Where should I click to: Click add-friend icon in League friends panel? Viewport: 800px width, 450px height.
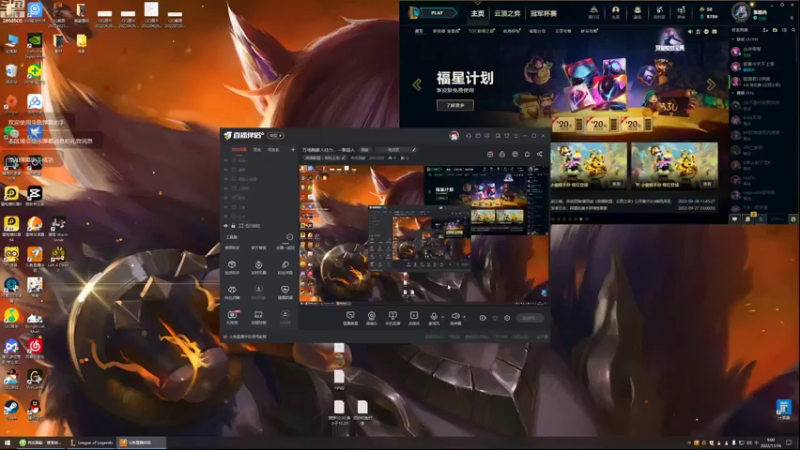(765, 31)
